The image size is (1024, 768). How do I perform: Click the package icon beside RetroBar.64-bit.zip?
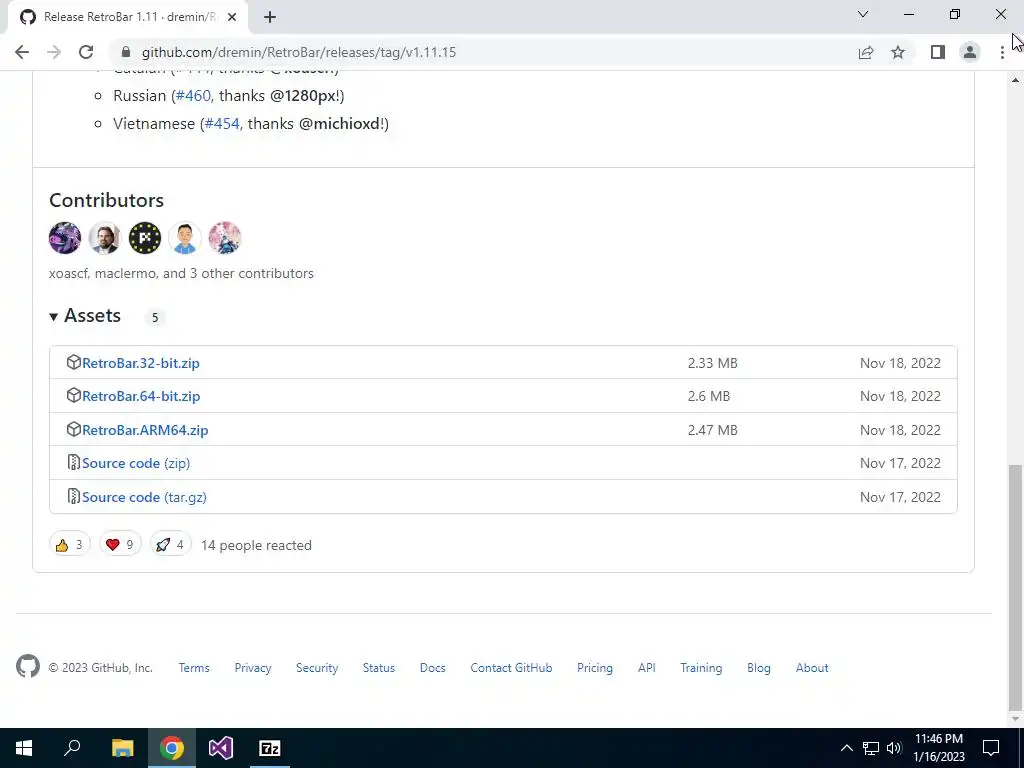(74, 396)
